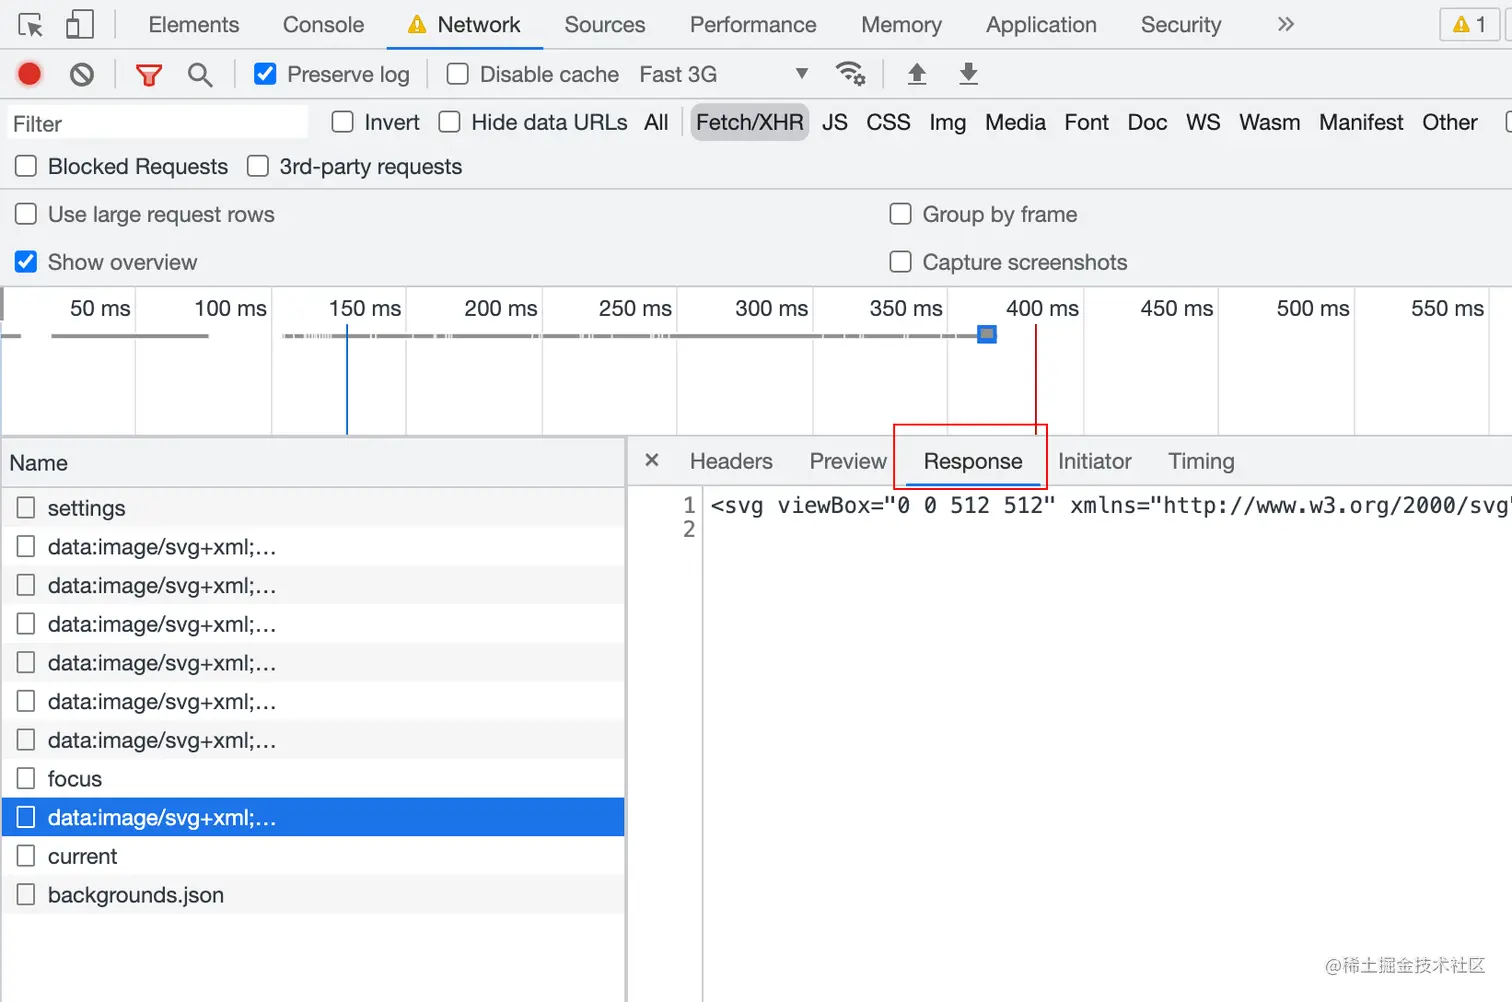This screenshot has height=1002, width=1512.
Task: Filter requests by Doc
Action: click(x=1147, y=122)
